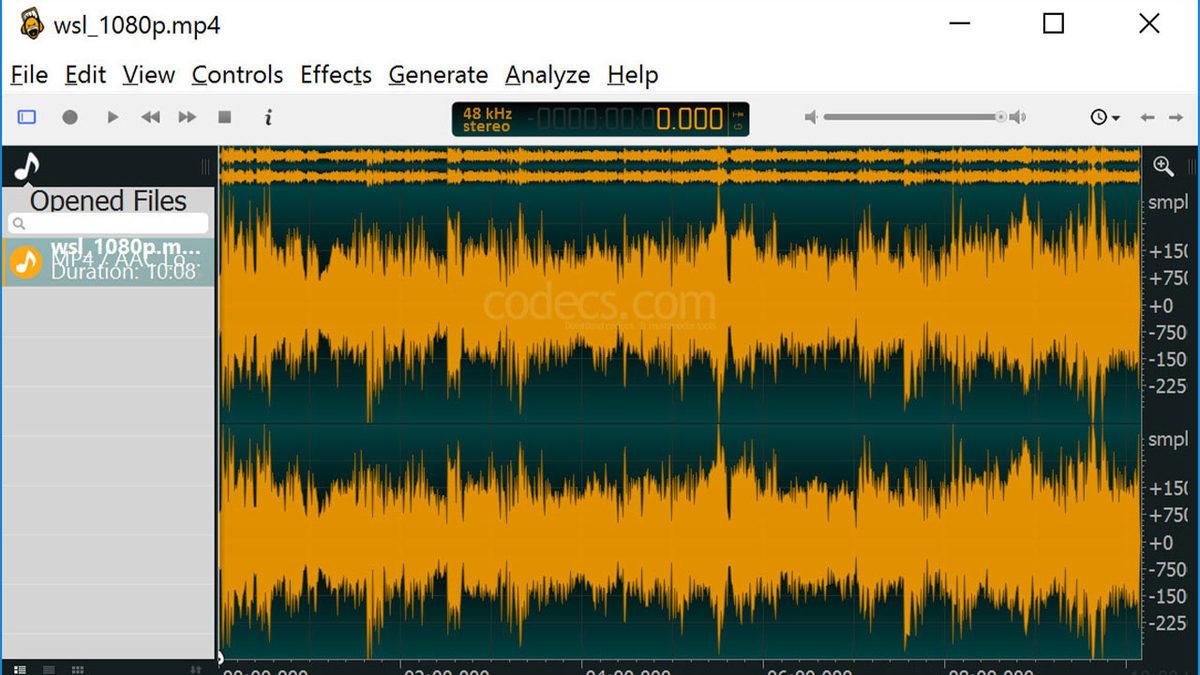Select the Stop playback icon

pyautogui.click(x=227, y=117)
